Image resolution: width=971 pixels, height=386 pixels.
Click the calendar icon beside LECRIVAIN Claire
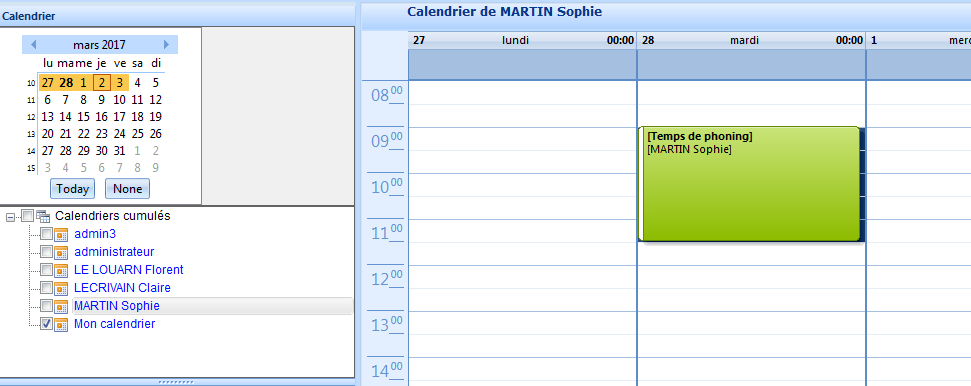pos(61,288)
